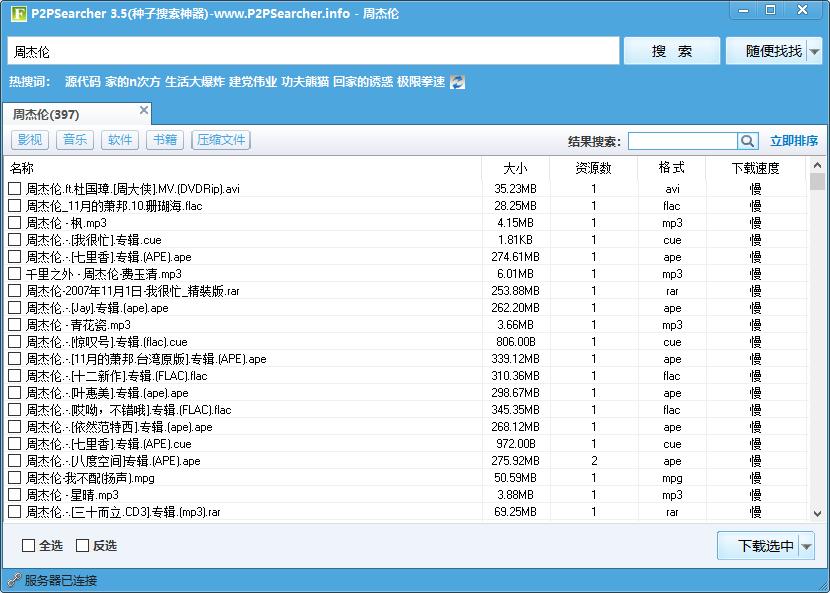Search hot word 极限拳速
This screenshot has height=593, width=830.
tap(421, 82)
